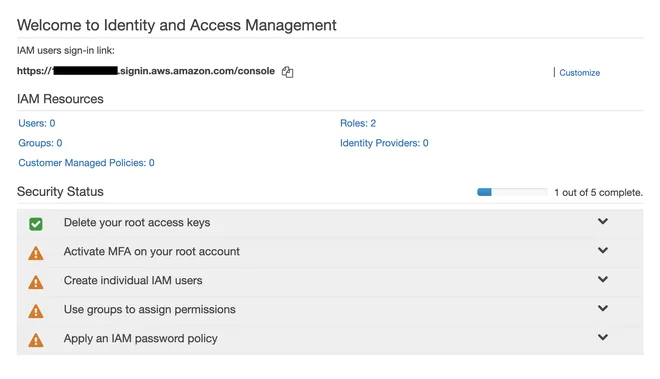Click the Apply an IAM password policy text
Viewport: 660px width, 379px height.
coord(141,339)
